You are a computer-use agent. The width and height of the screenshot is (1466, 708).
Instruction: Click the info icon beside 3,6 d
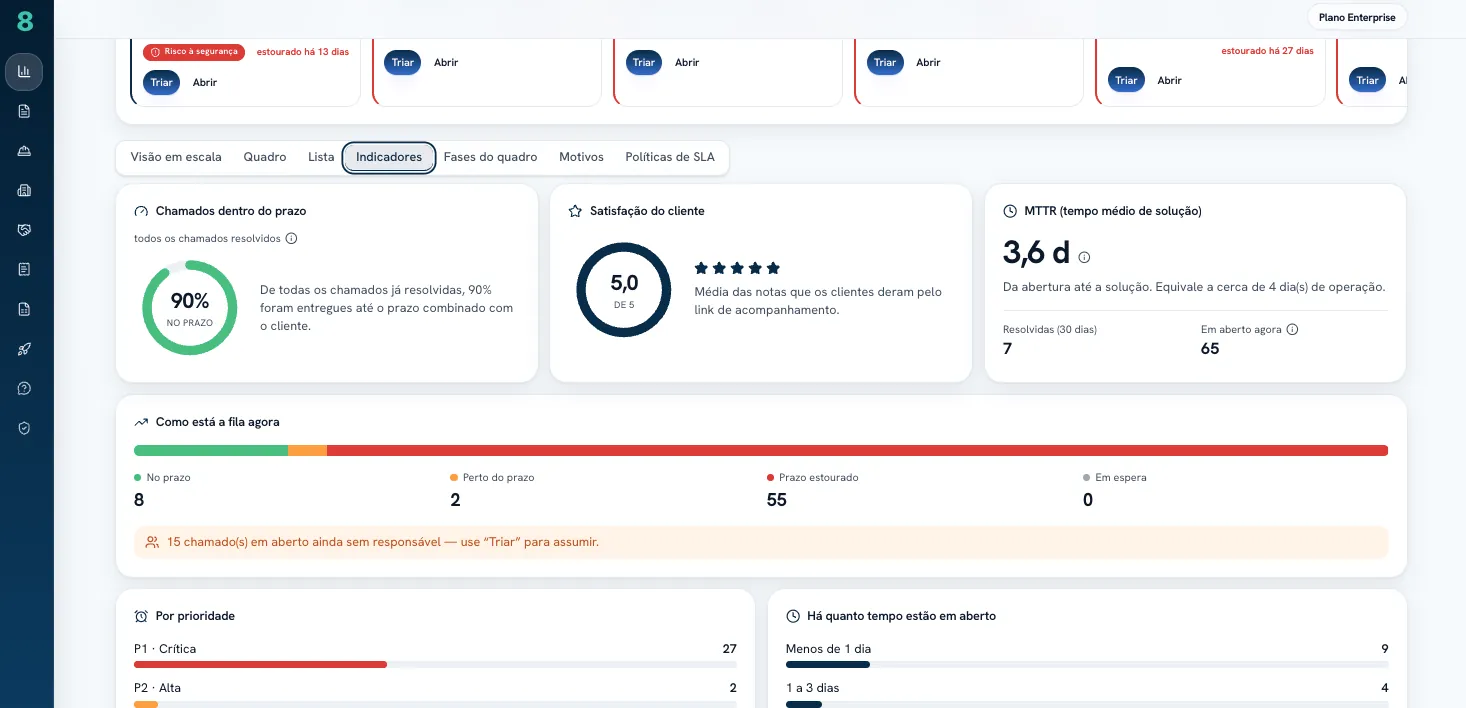click(x=1084, y=257)
